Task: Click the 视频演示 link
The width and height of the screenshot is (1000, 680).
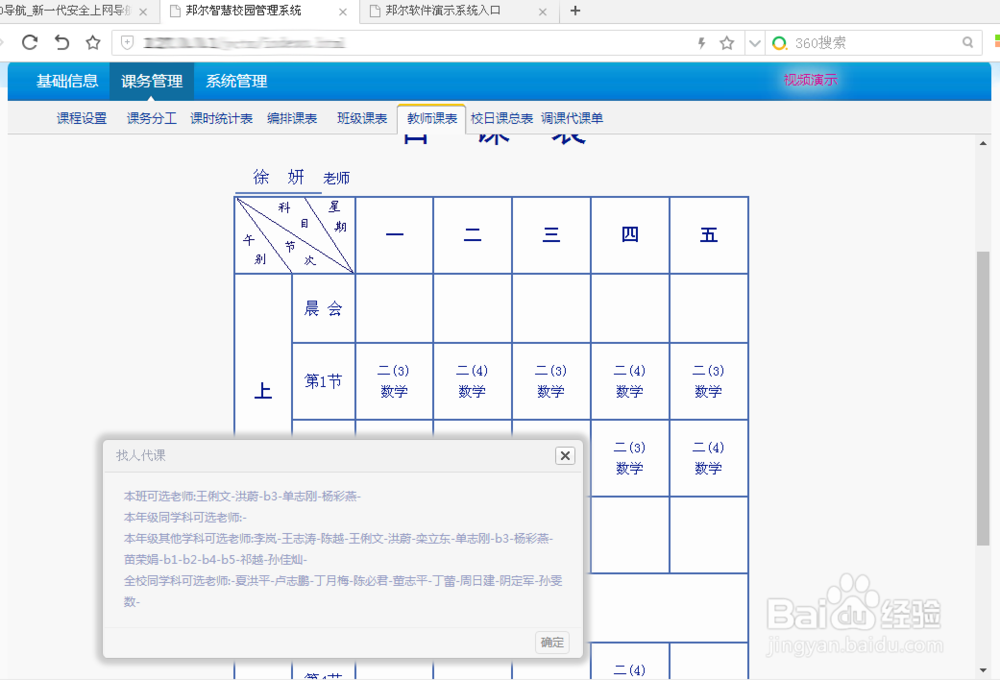Action: pos(810,80)
